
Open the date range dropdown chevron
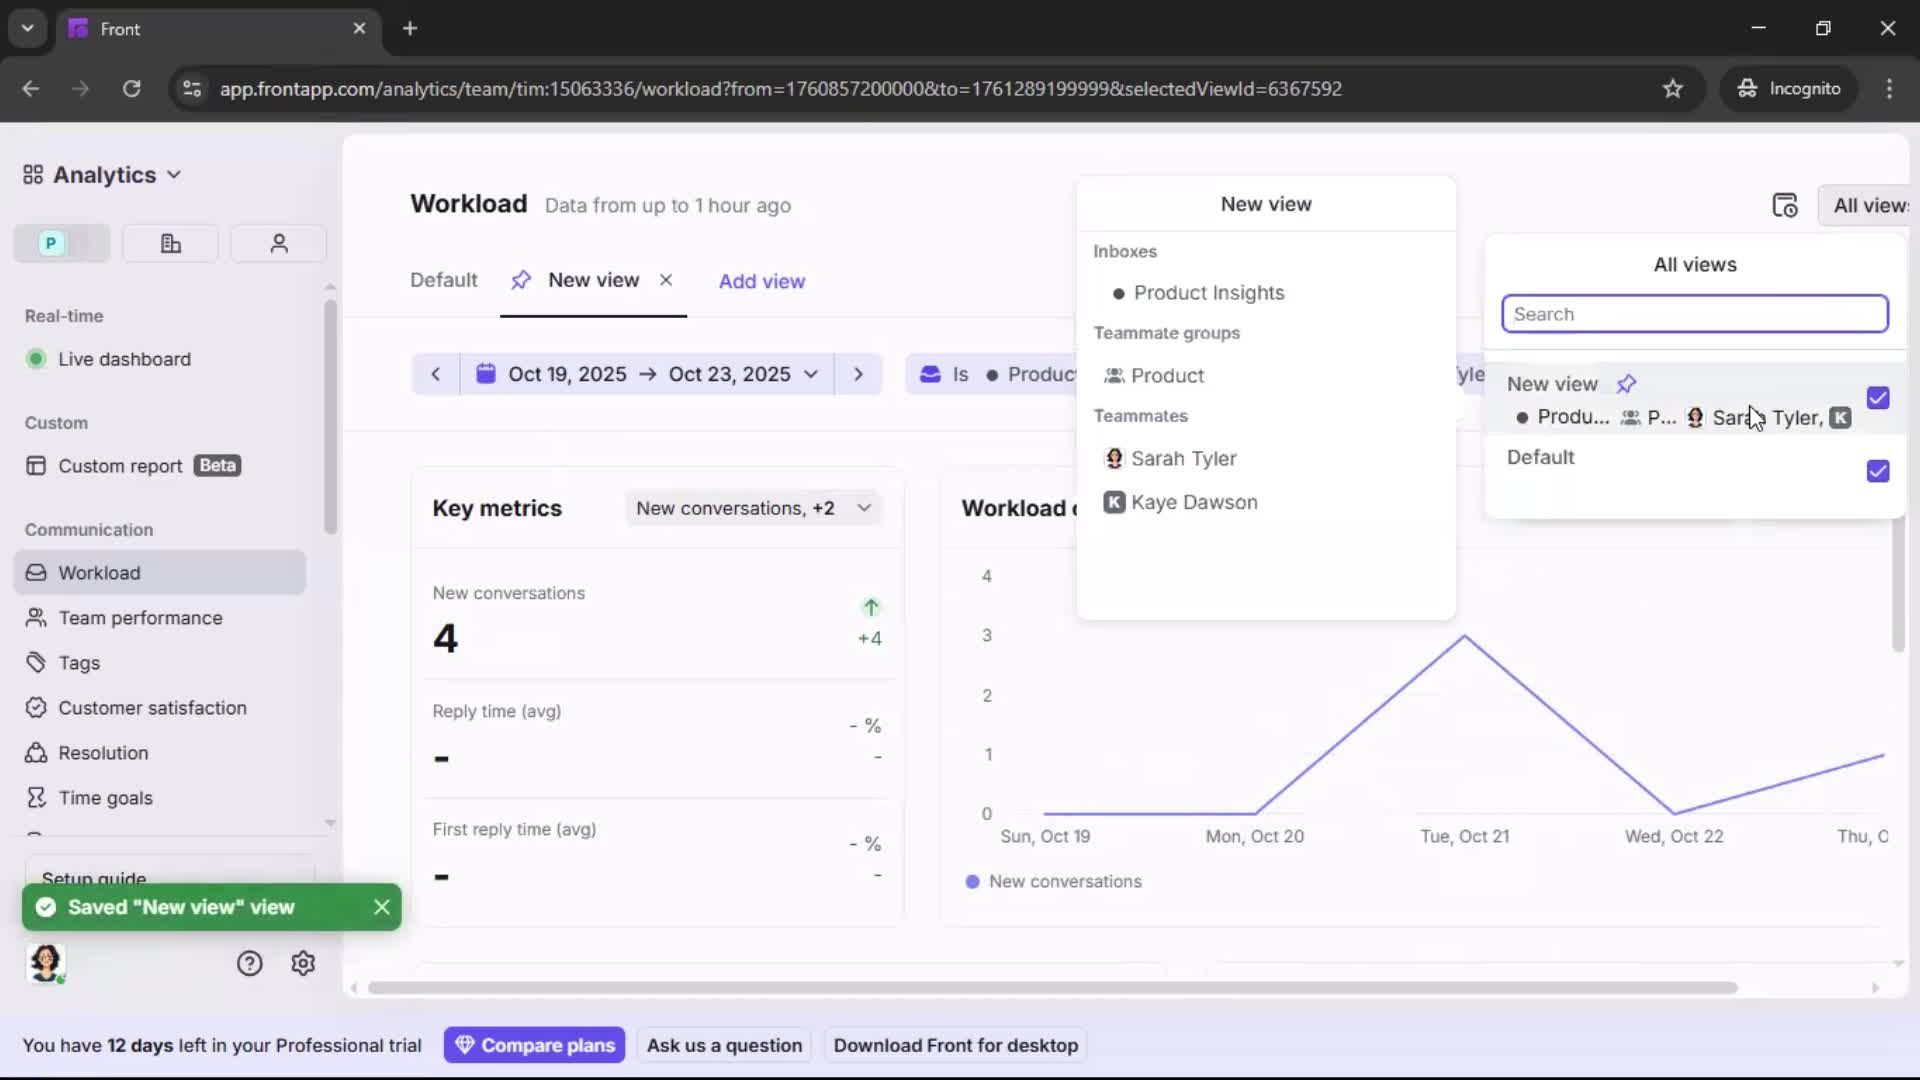(810, 373)
